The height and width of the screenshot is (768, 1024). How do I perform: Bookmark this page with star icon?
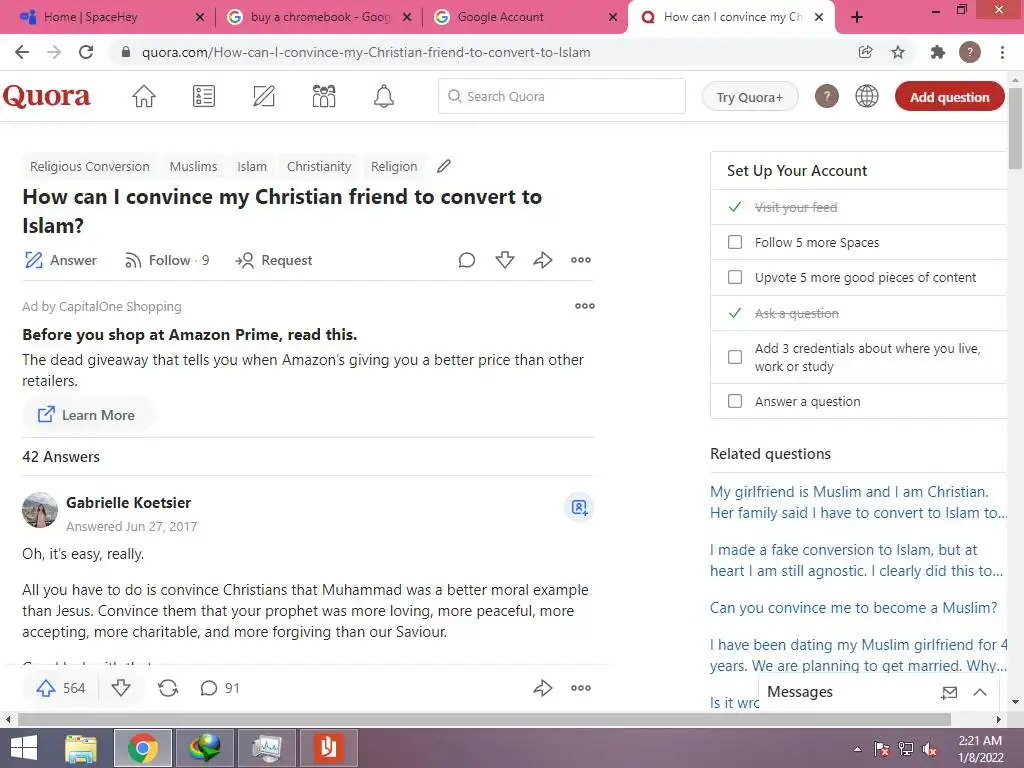pyautogui.click(x=898, y=52)
